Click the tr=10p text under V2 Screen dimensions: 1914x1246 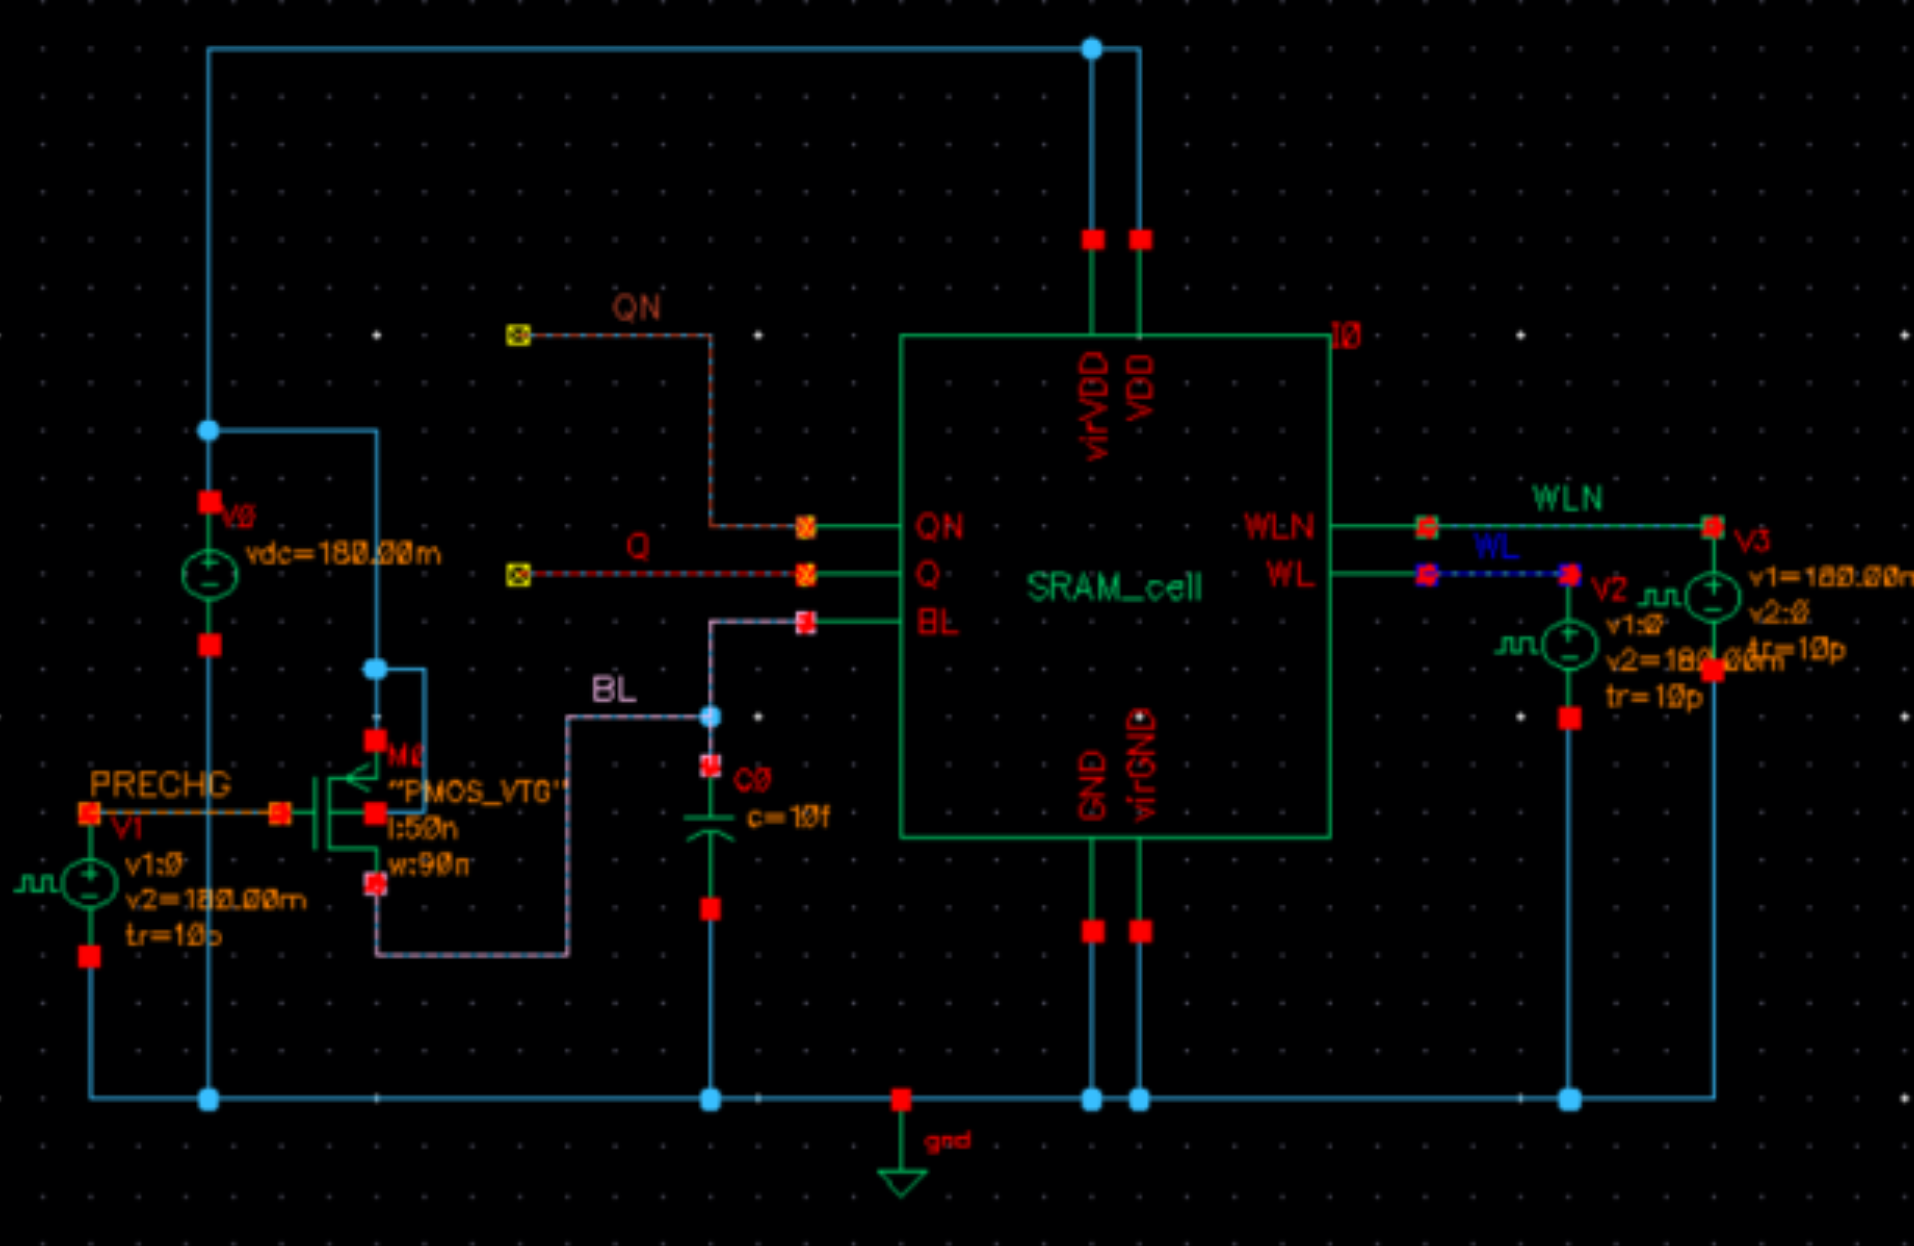click(1654, 697)
